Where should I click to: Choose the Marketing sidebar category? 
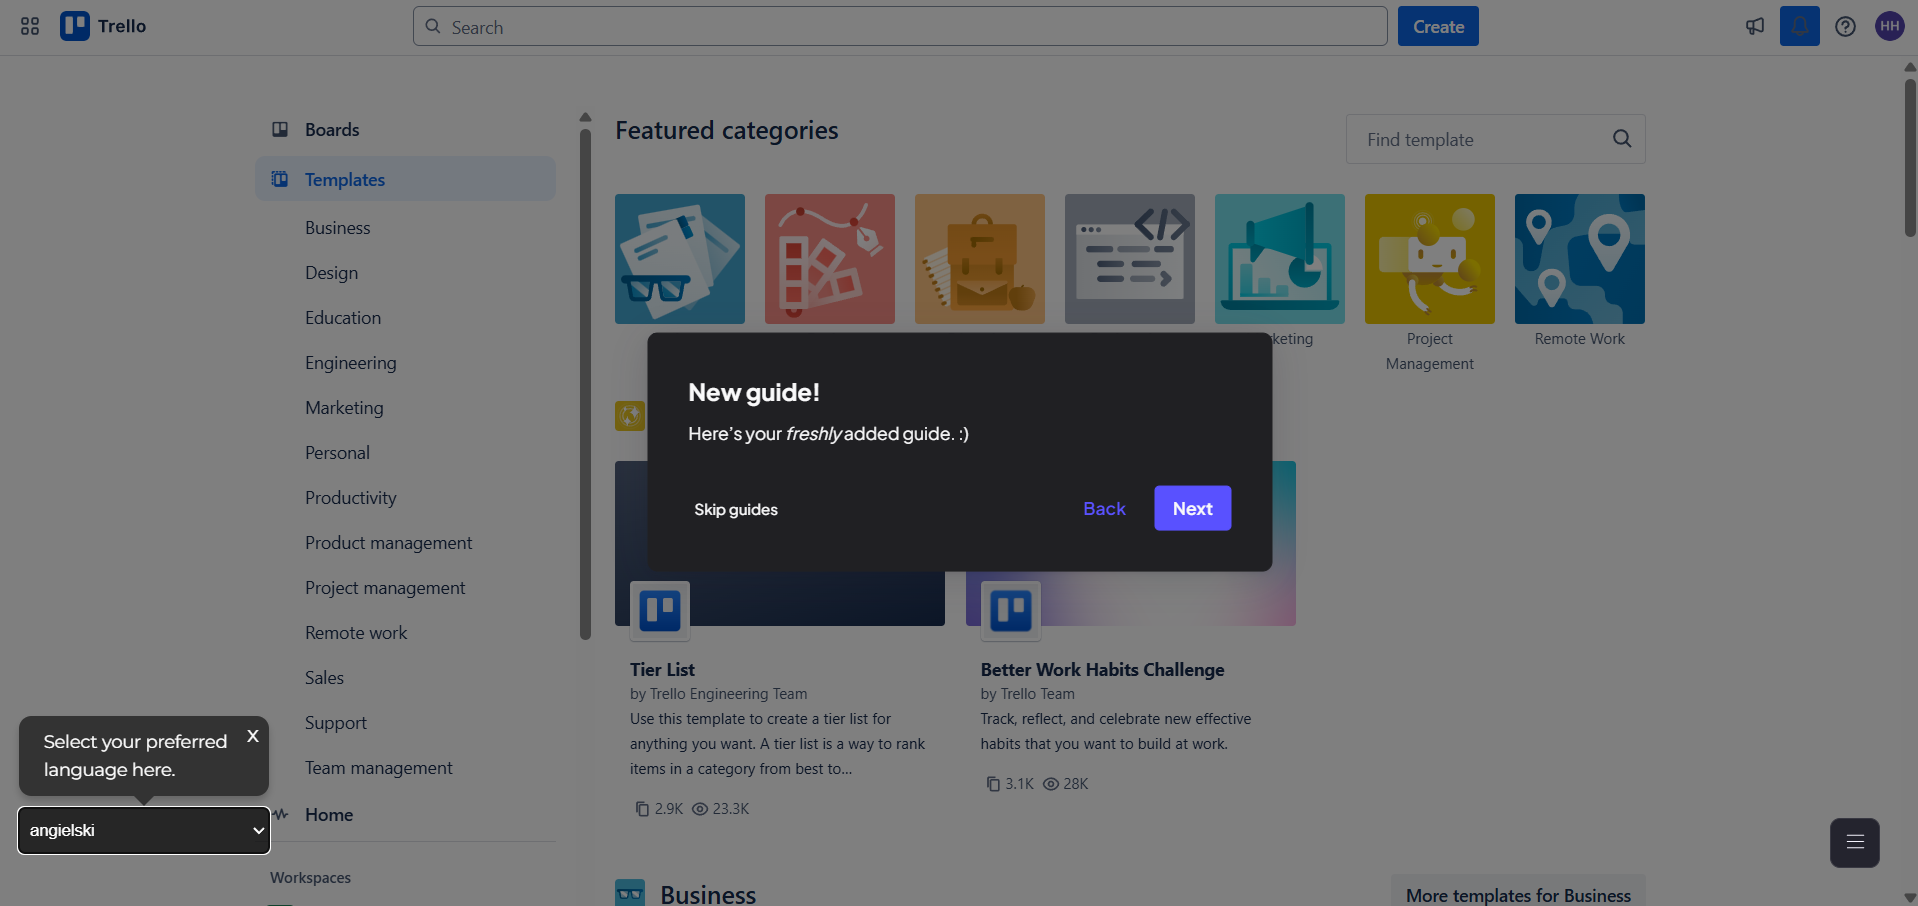pos(344,408)
